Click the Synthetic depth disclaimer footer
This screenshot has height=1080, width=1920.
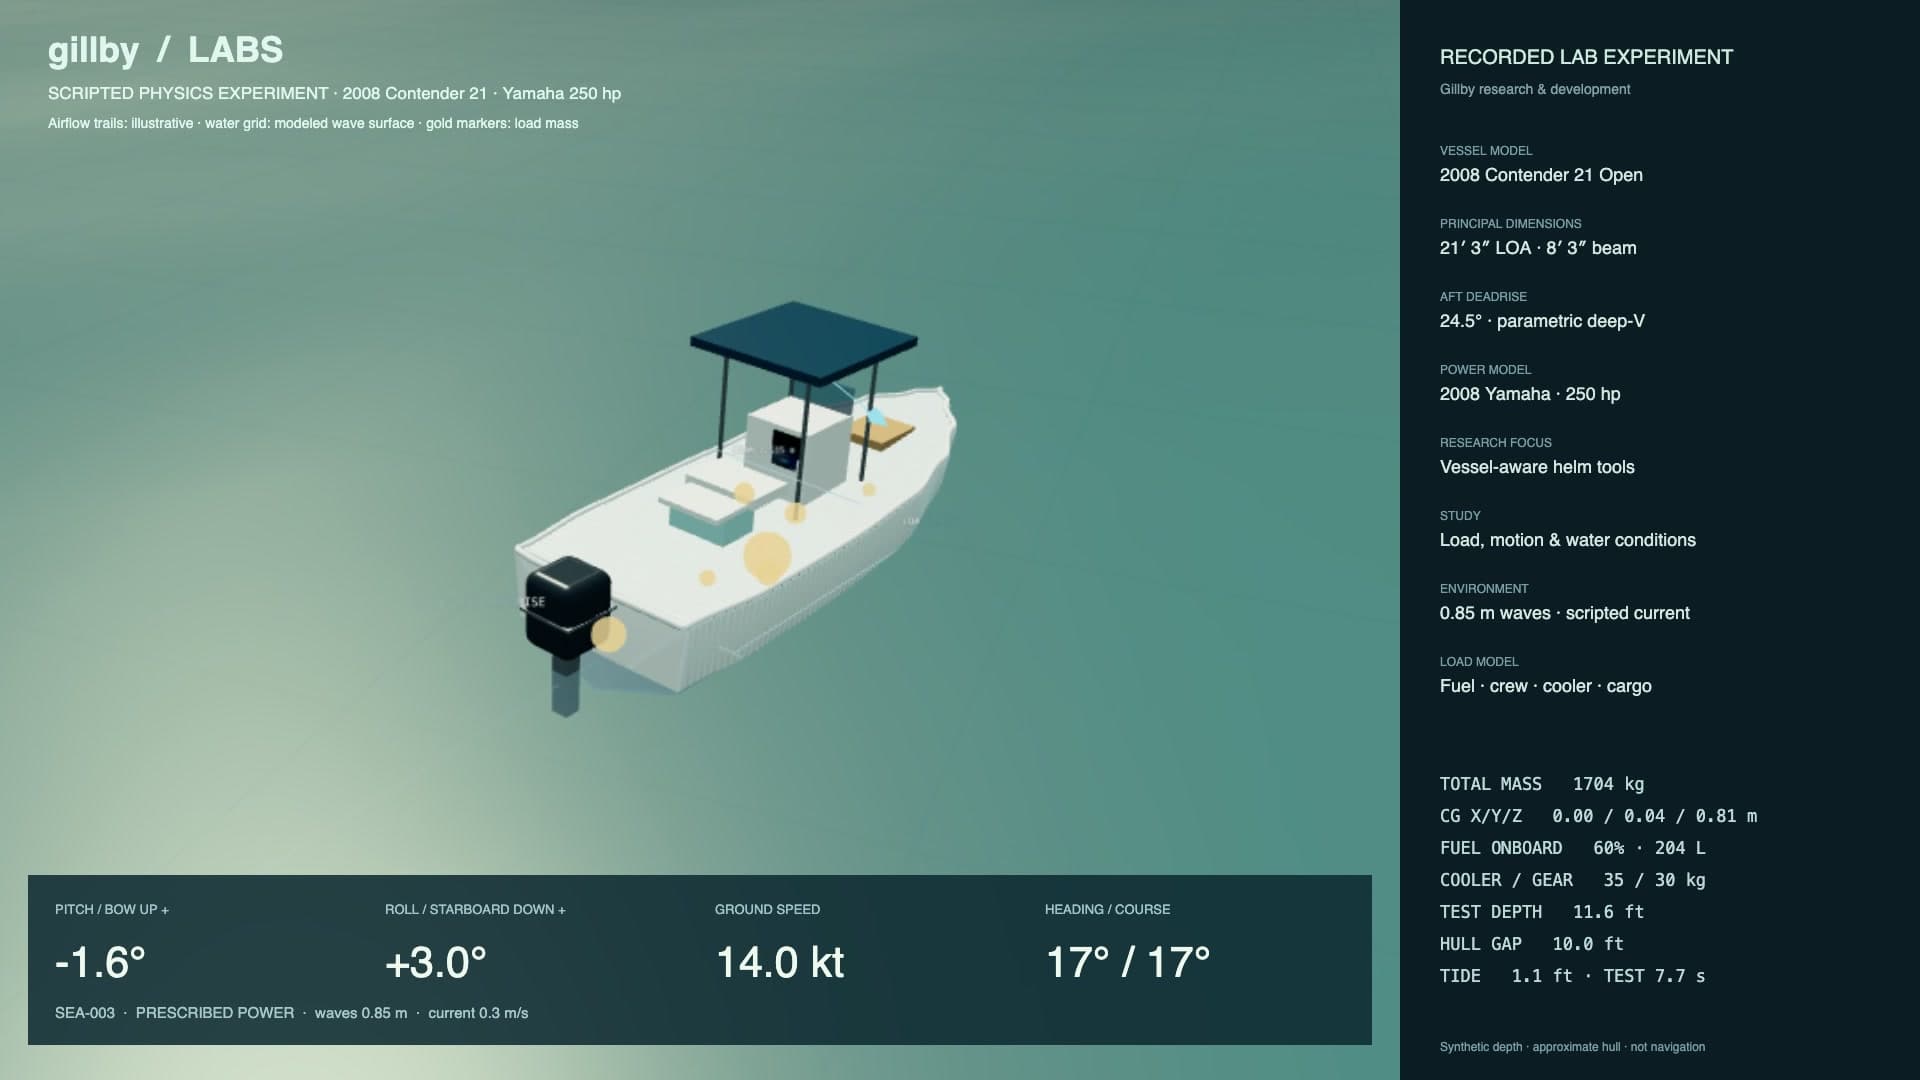click(1572, 1047)
